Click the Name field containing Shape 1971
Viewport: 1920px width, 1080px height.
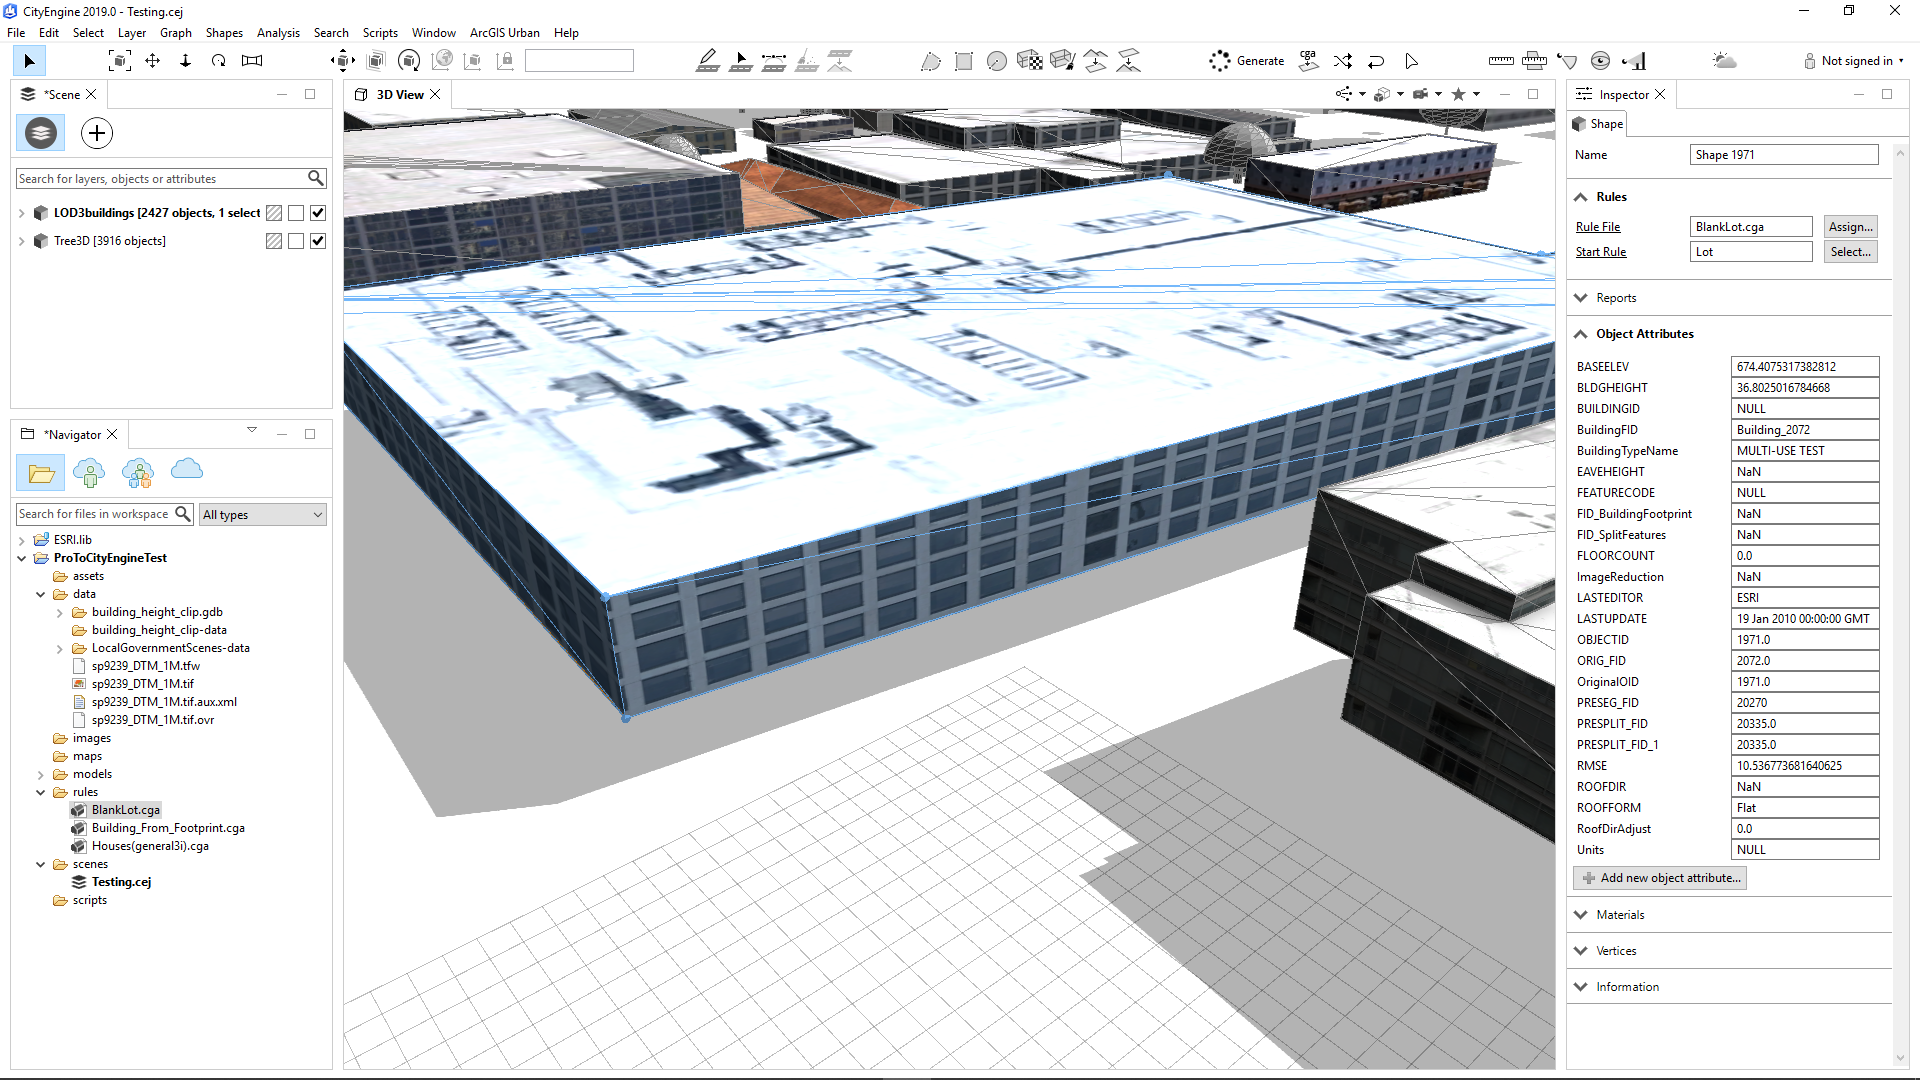coord(1784,155)
